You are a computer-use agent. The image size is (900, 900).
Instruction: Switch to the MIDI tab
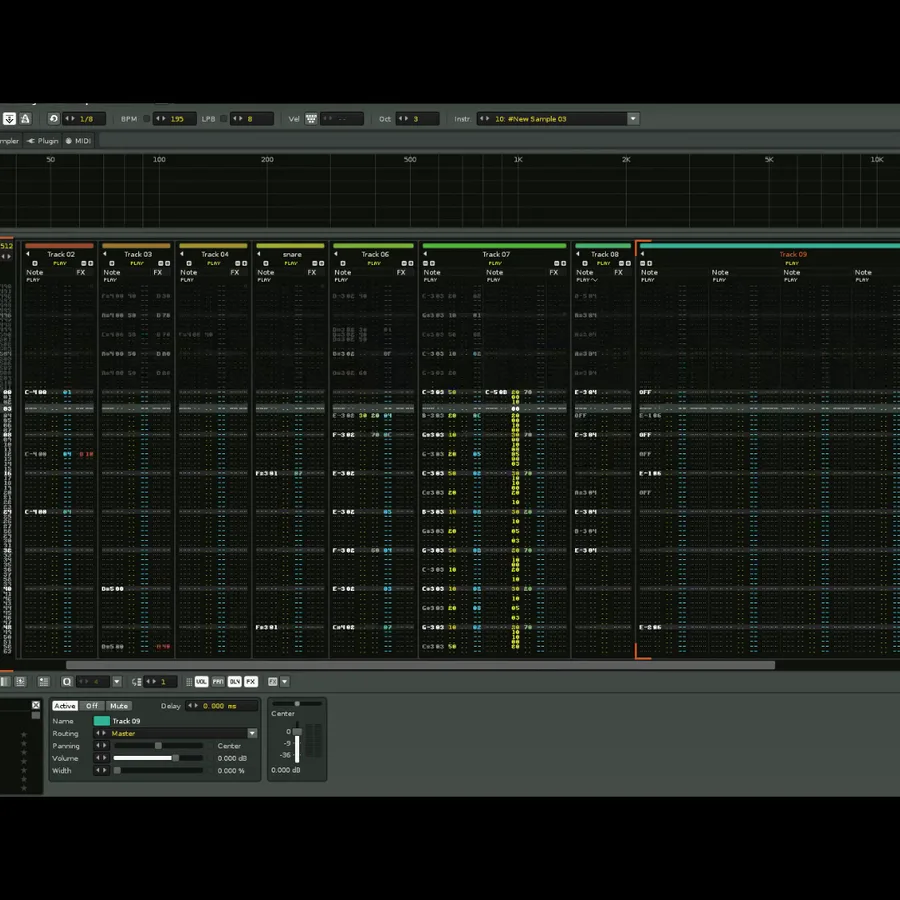[x=79, y=141]
